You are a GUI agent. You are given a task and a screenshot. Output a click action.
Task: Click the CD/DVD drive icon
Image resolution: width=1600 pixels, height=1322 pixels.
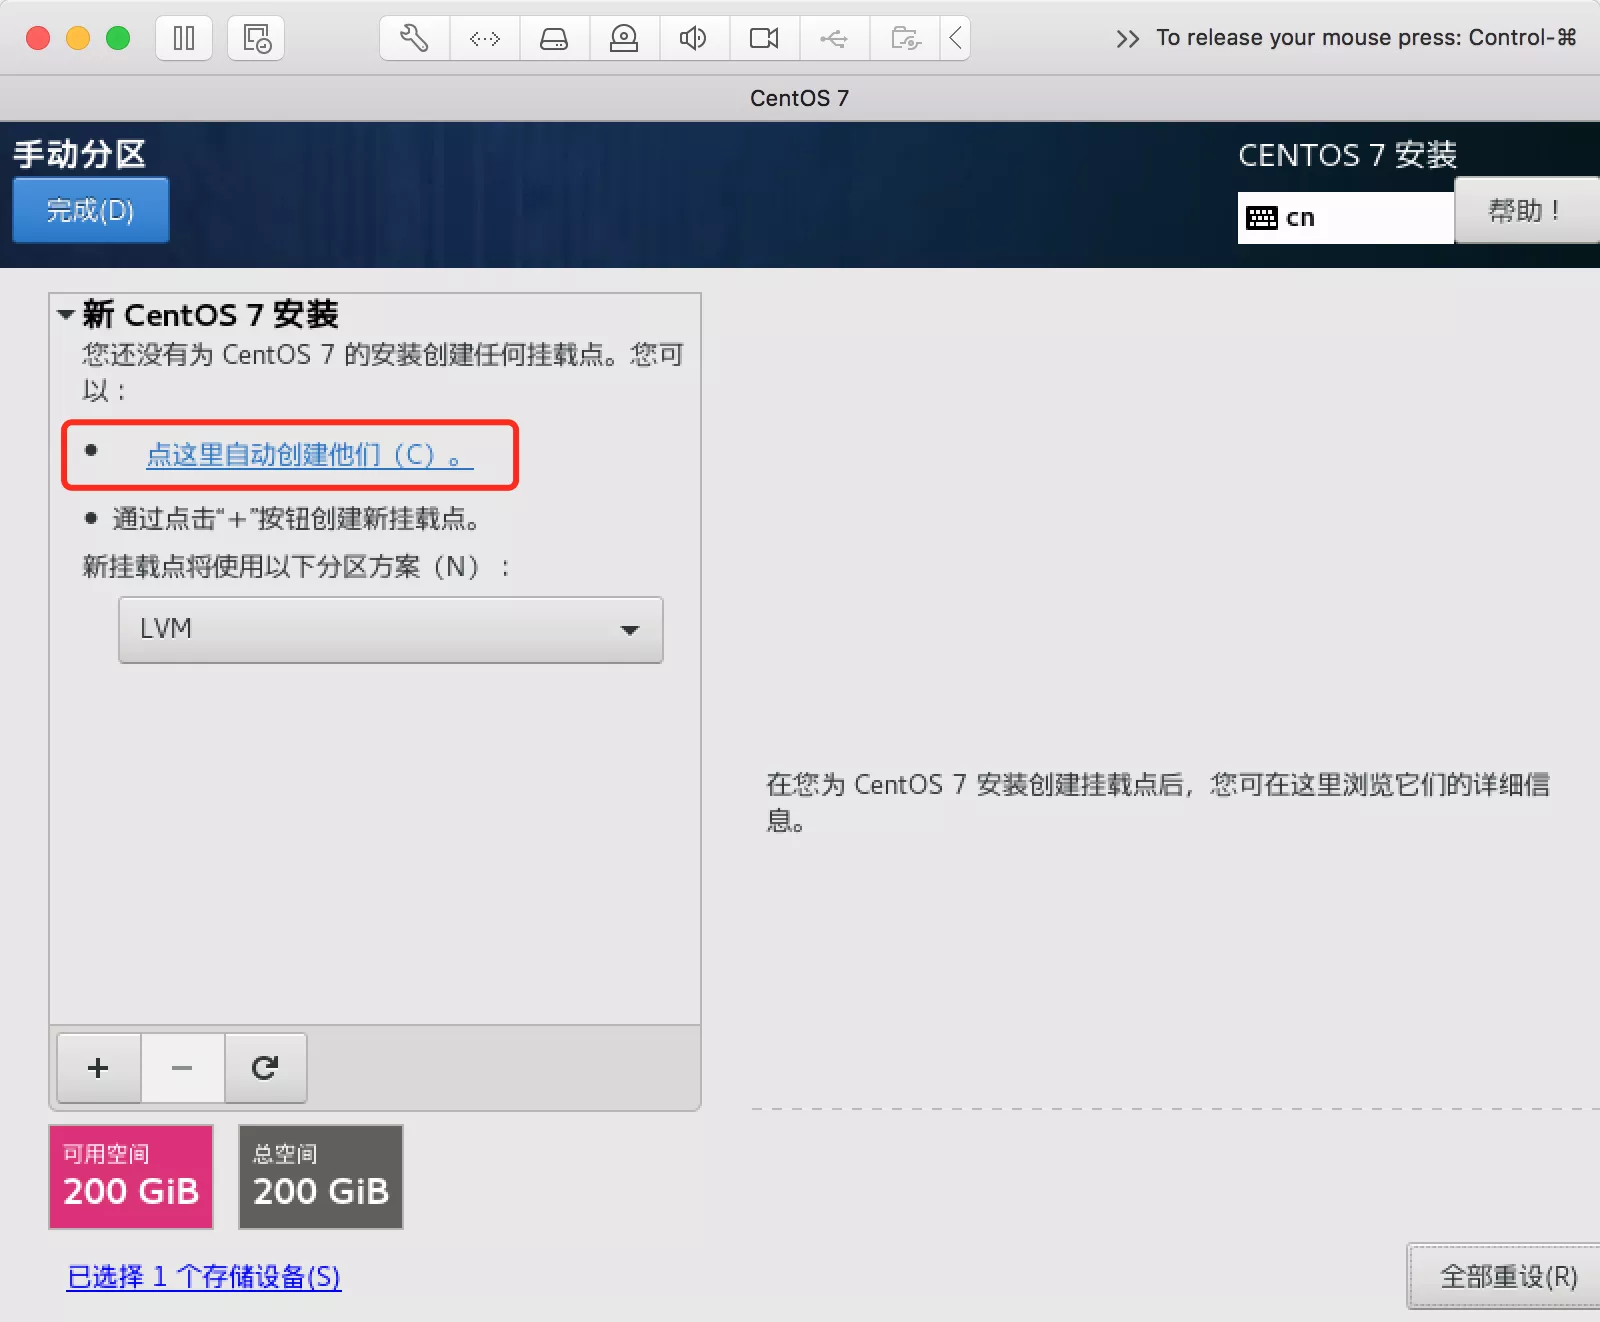pyautogui.click(x=624, y=39)
